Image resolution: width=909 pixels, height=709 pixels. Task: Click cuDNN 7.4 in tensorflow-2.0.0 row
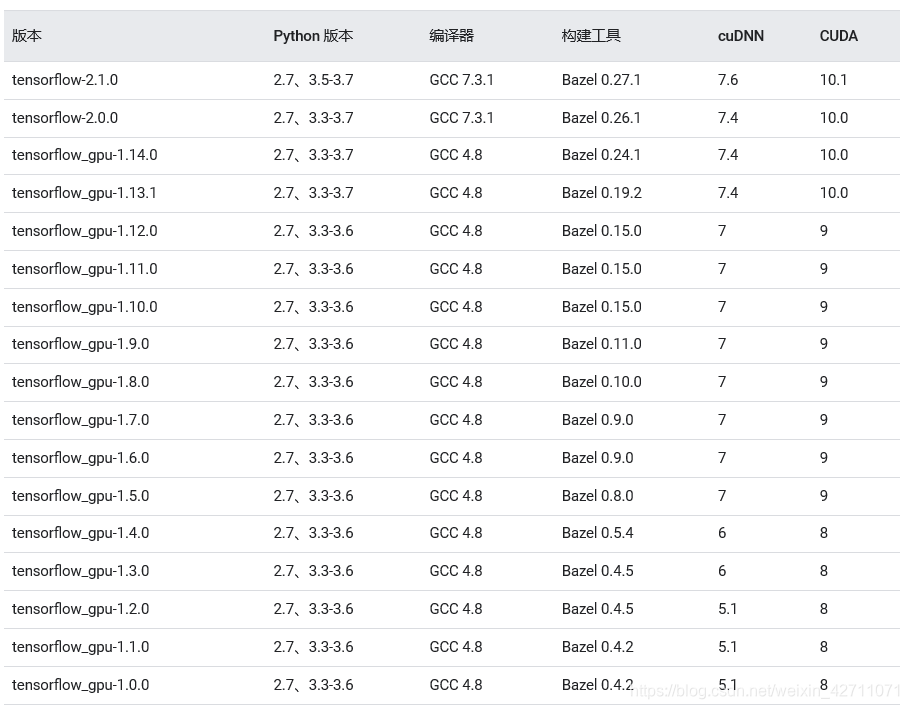728,118
